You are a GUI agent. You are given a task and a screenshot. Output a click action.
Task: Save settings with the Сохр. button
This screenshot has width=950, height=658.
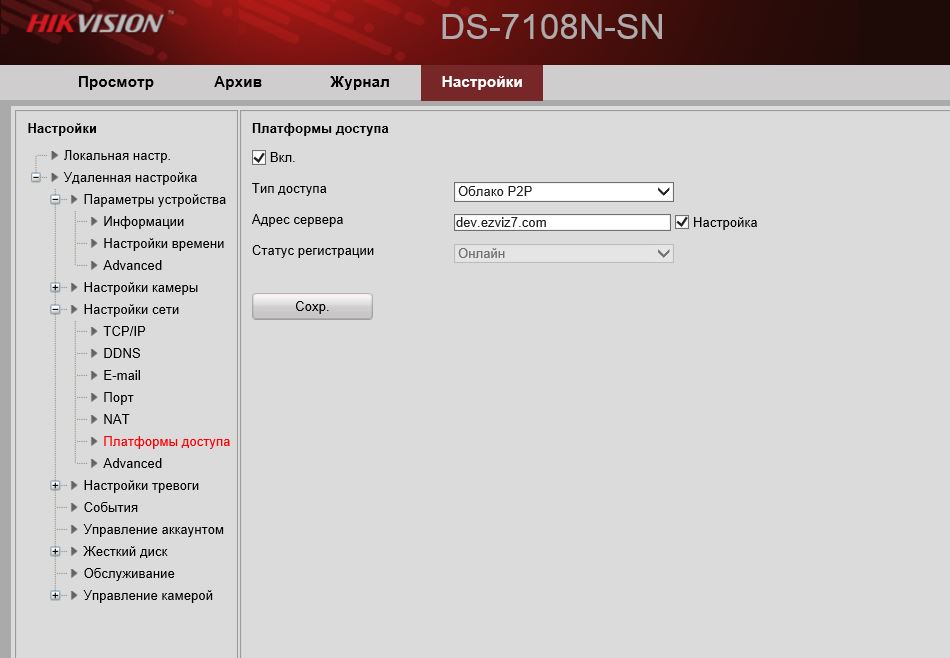click(x=312, y=307)
